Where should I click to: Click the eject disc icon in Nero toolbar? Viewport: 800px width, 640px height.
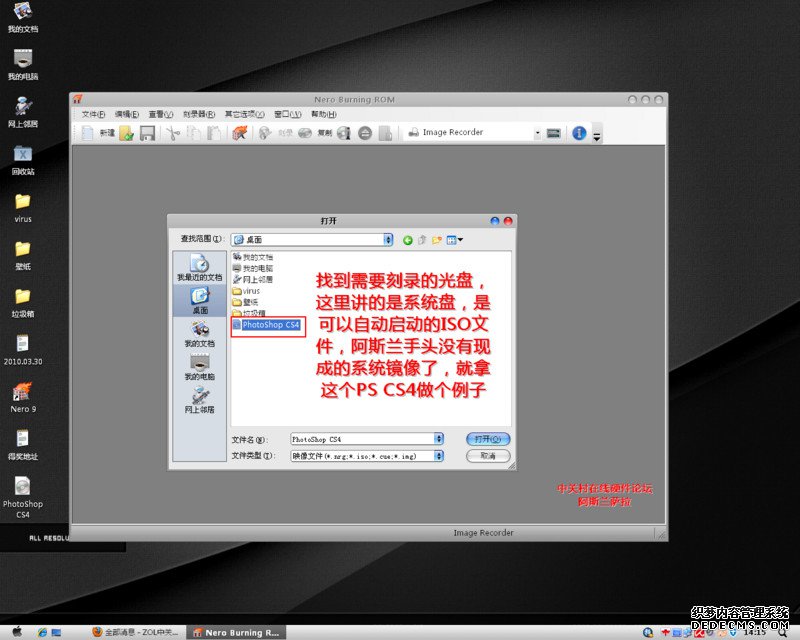pyautogui.click(x=365, y=133)
